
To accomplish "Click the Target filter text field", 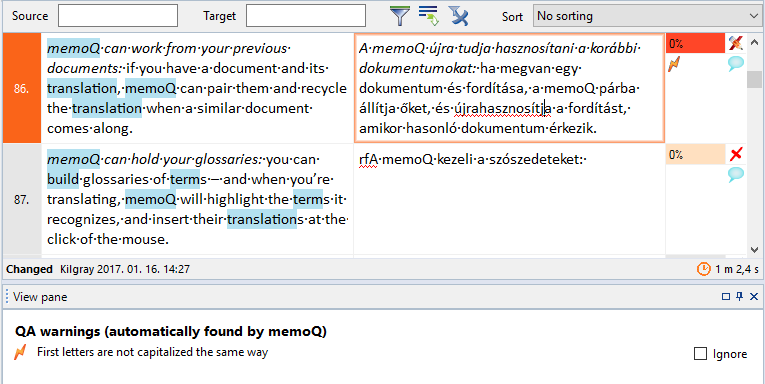I will pos(306,16).
